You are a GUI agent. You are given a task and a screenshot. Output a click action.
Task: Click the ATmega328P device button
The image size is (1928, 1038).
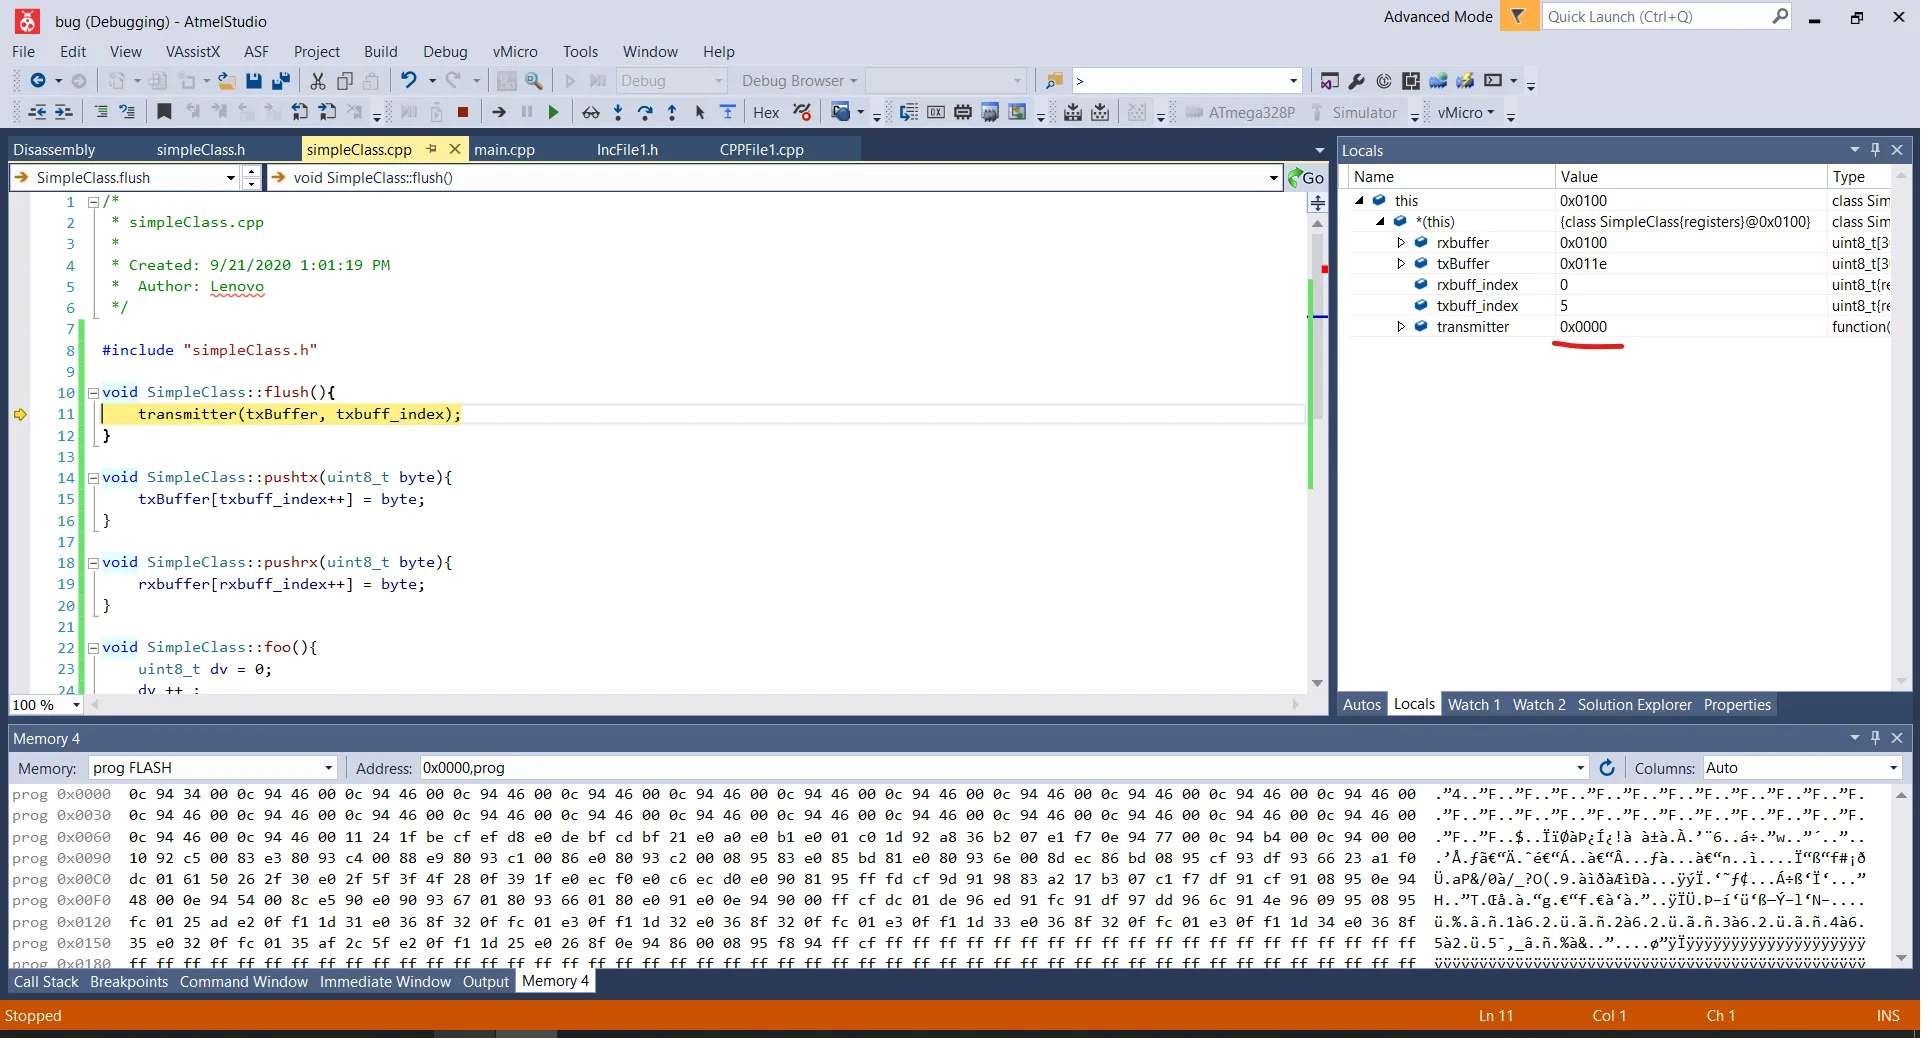(1240, 112)
